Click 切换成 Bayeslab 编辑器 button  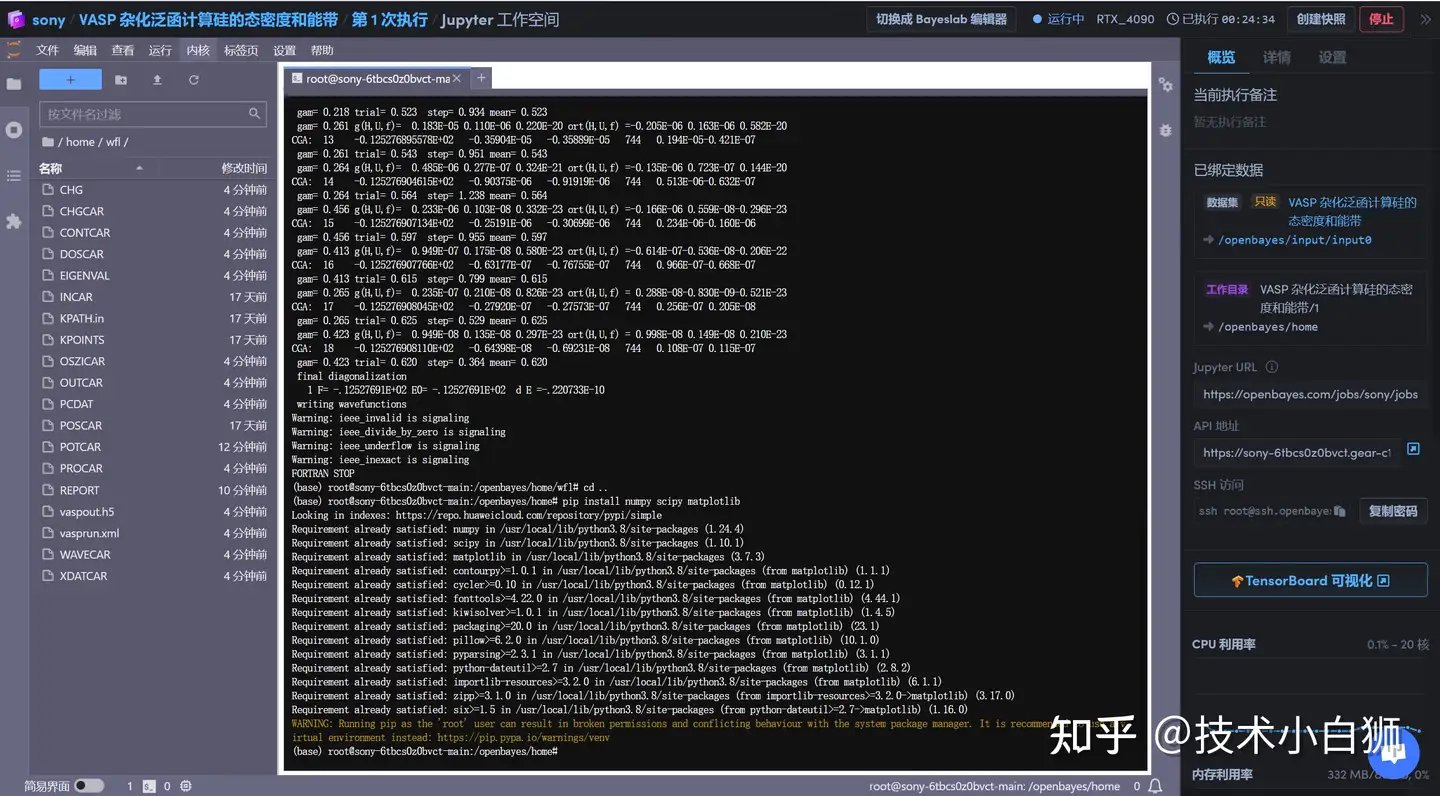[941, 19]
